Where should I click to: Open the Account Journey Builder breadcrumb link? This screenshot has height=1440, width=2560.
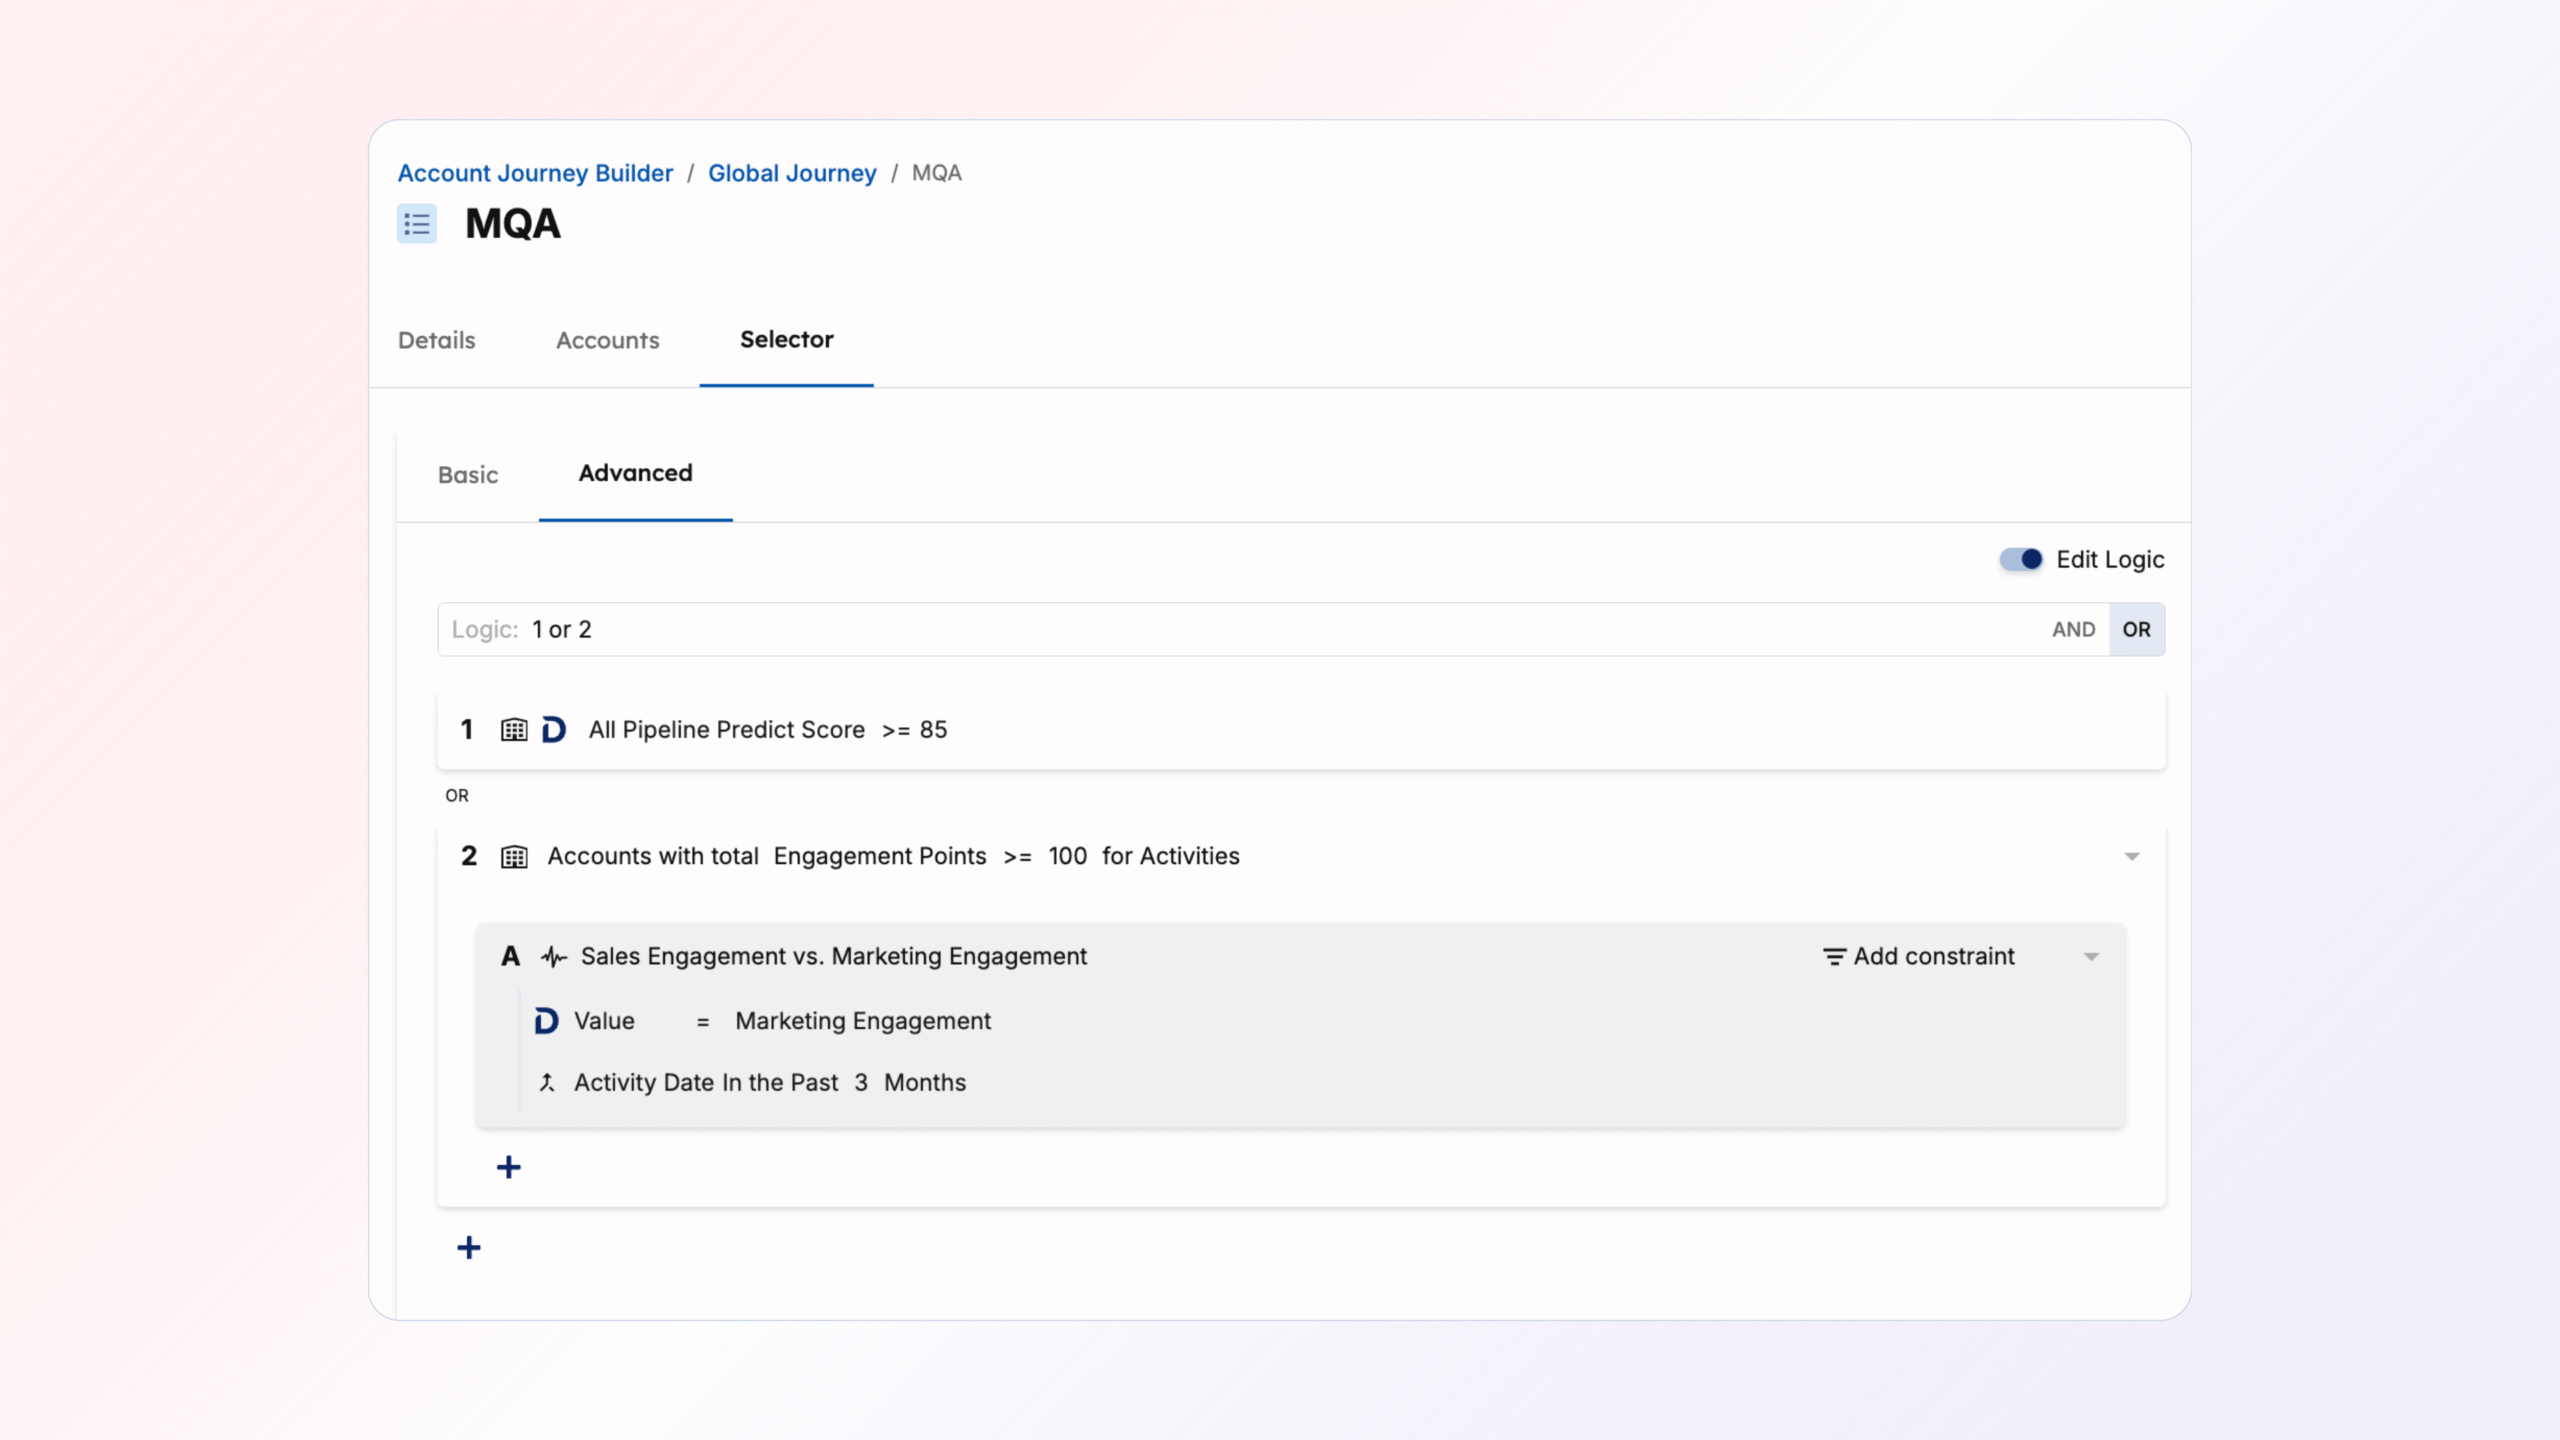(x=535, y=173)
